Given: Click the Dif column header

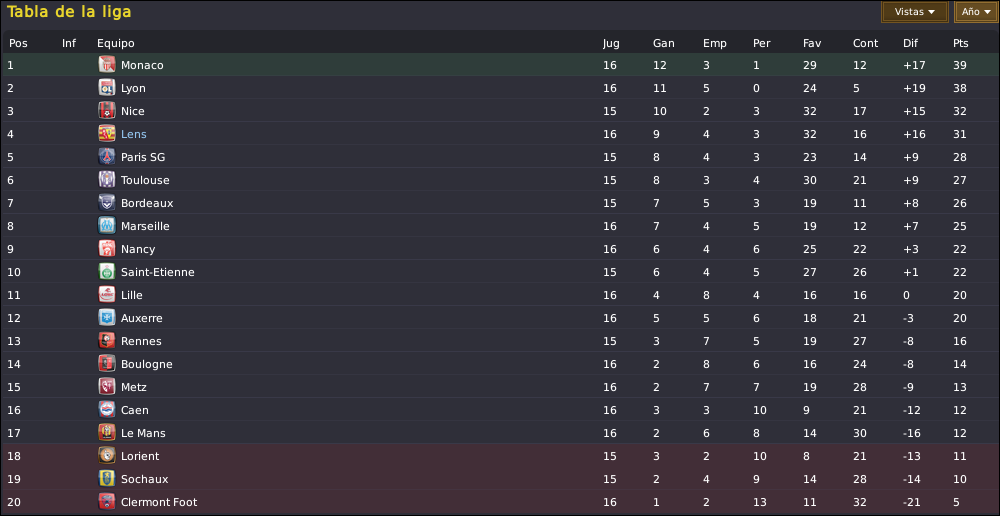Looking at the screenshot, I should click(x=910, y=43).
